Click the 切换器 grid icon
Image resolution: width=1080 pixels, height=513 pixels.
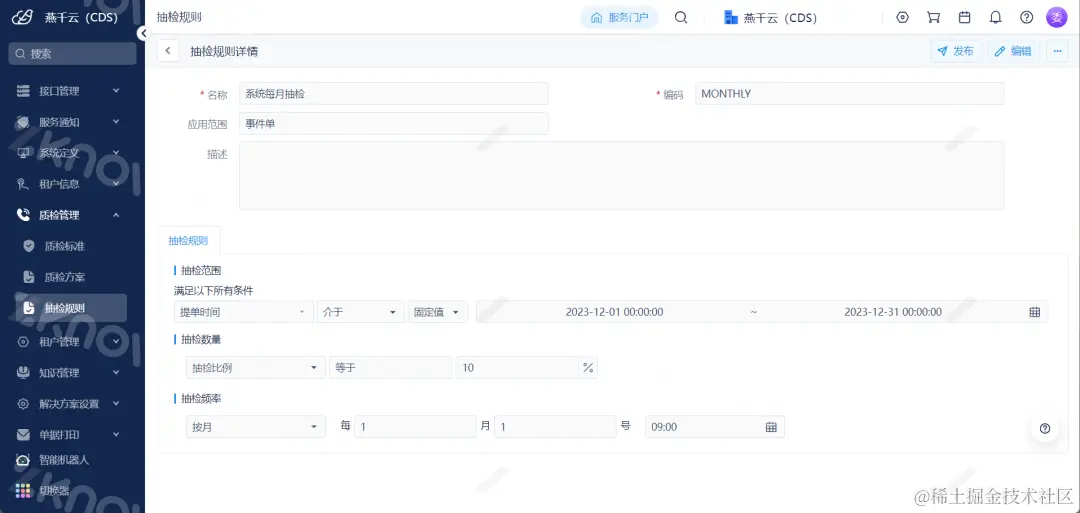pyautogui.click(x=23, y=491)
